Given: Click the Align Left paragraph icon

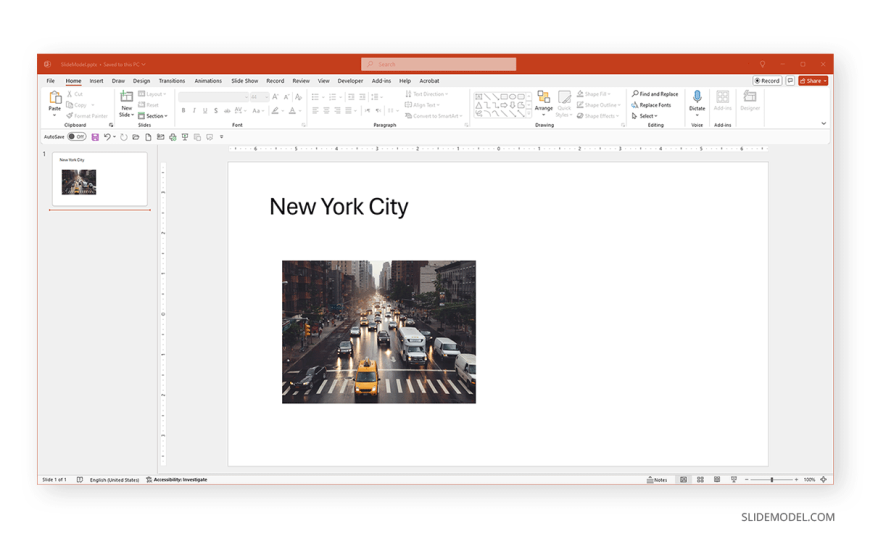Looking at the screenshot, I should pos(315,111).
